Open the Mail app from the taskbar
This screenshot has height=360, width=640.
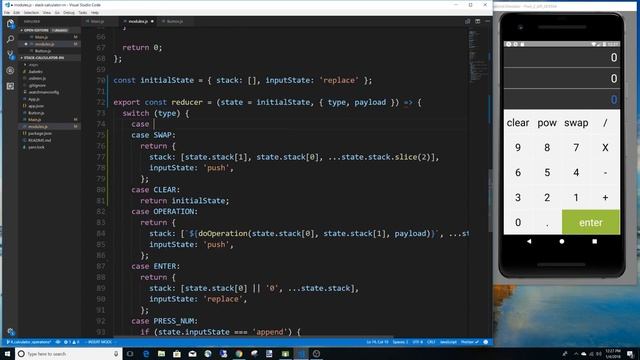click(x=192, y=353)
